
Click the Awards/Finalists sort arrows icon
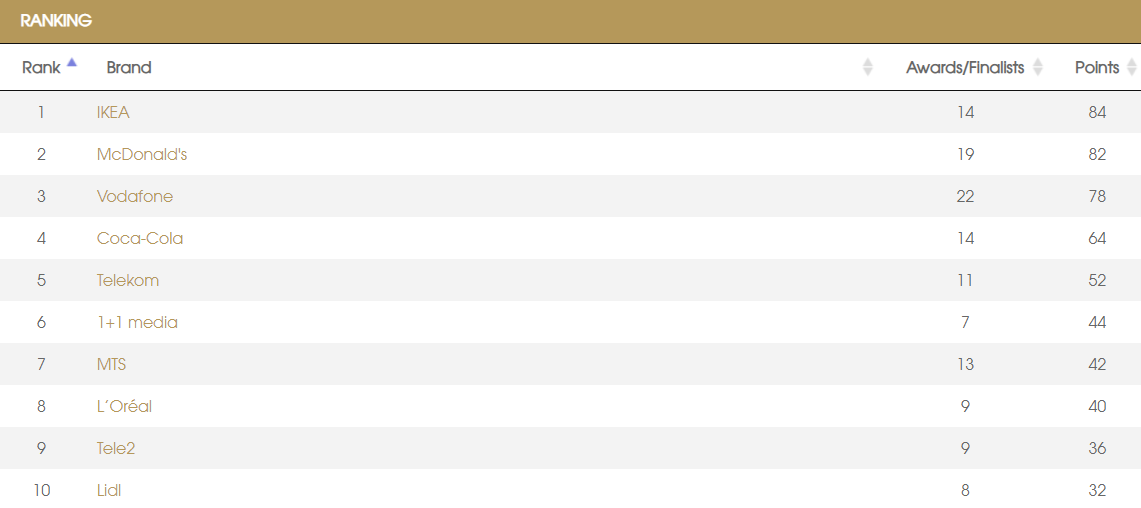1038,67
